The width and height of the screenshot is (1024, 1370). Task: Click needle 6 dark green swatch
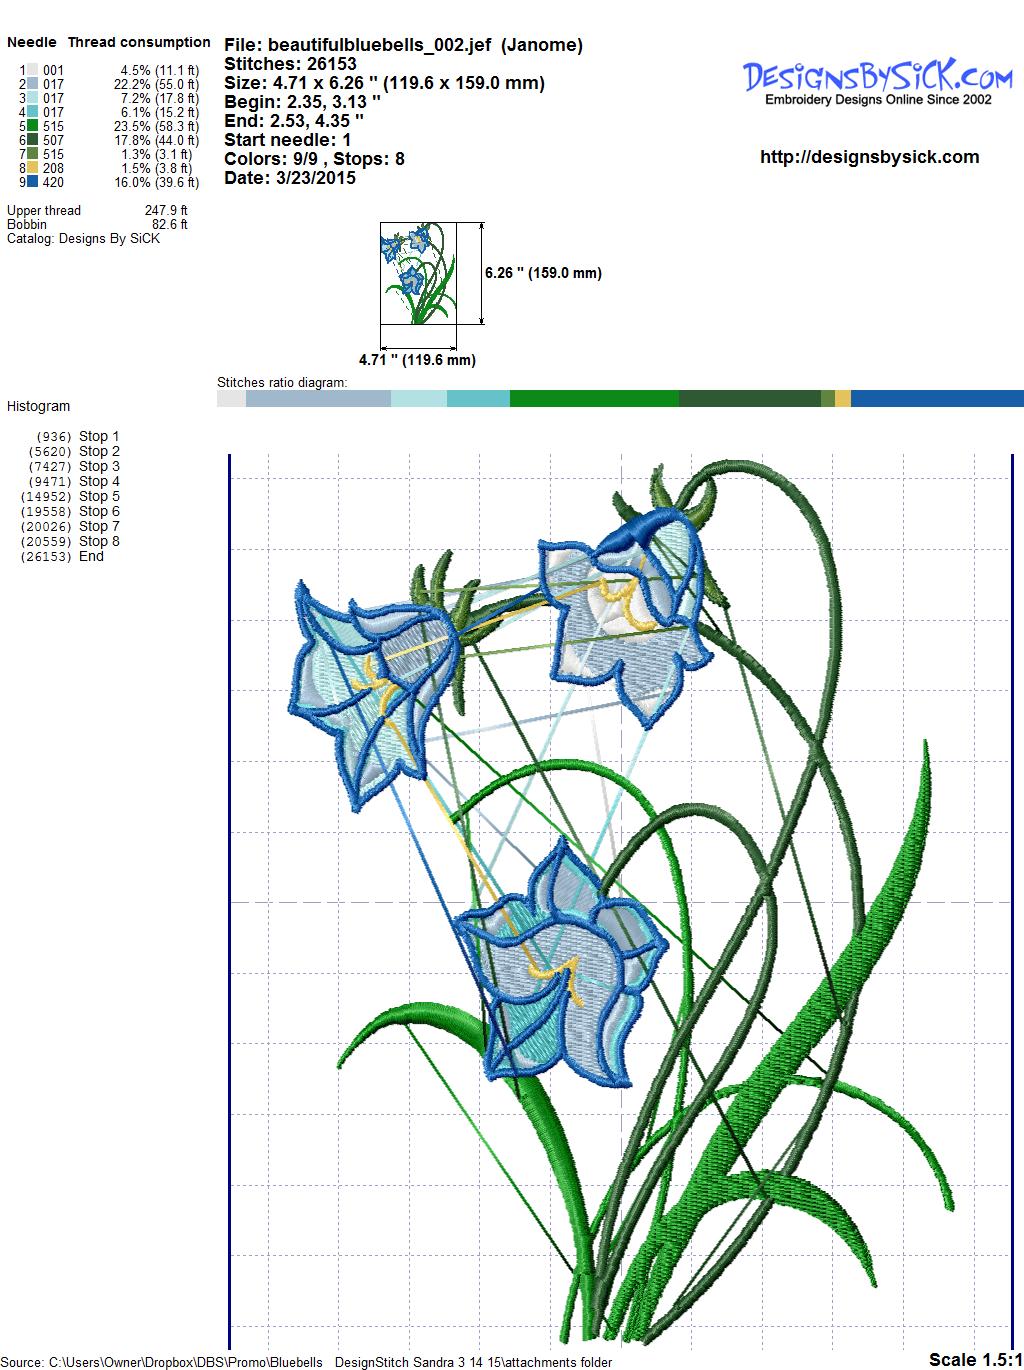coord(34,140)
